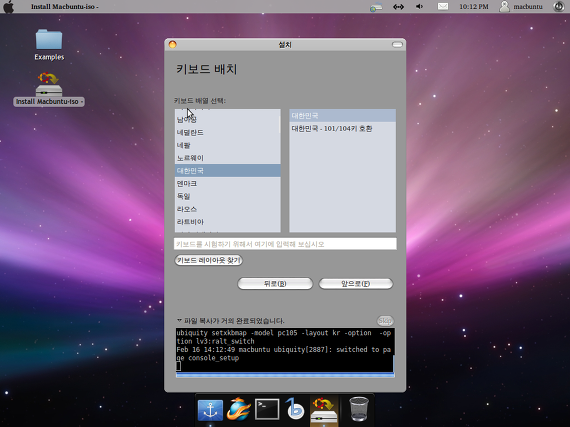This screenshot has height=427, width=570.
Task: Open the web browser globe in dock
Action: coord(238,409)
